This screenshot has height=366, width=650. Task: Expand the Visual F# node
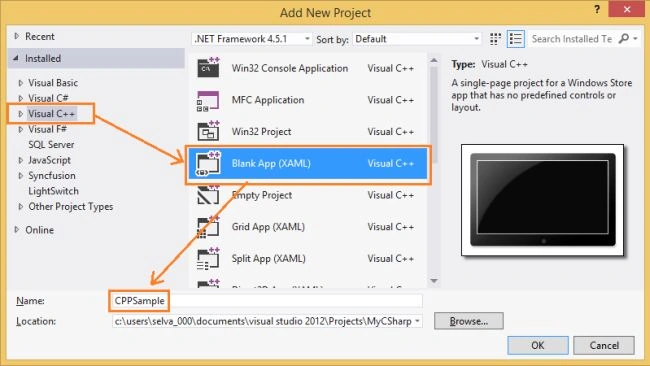21,129
